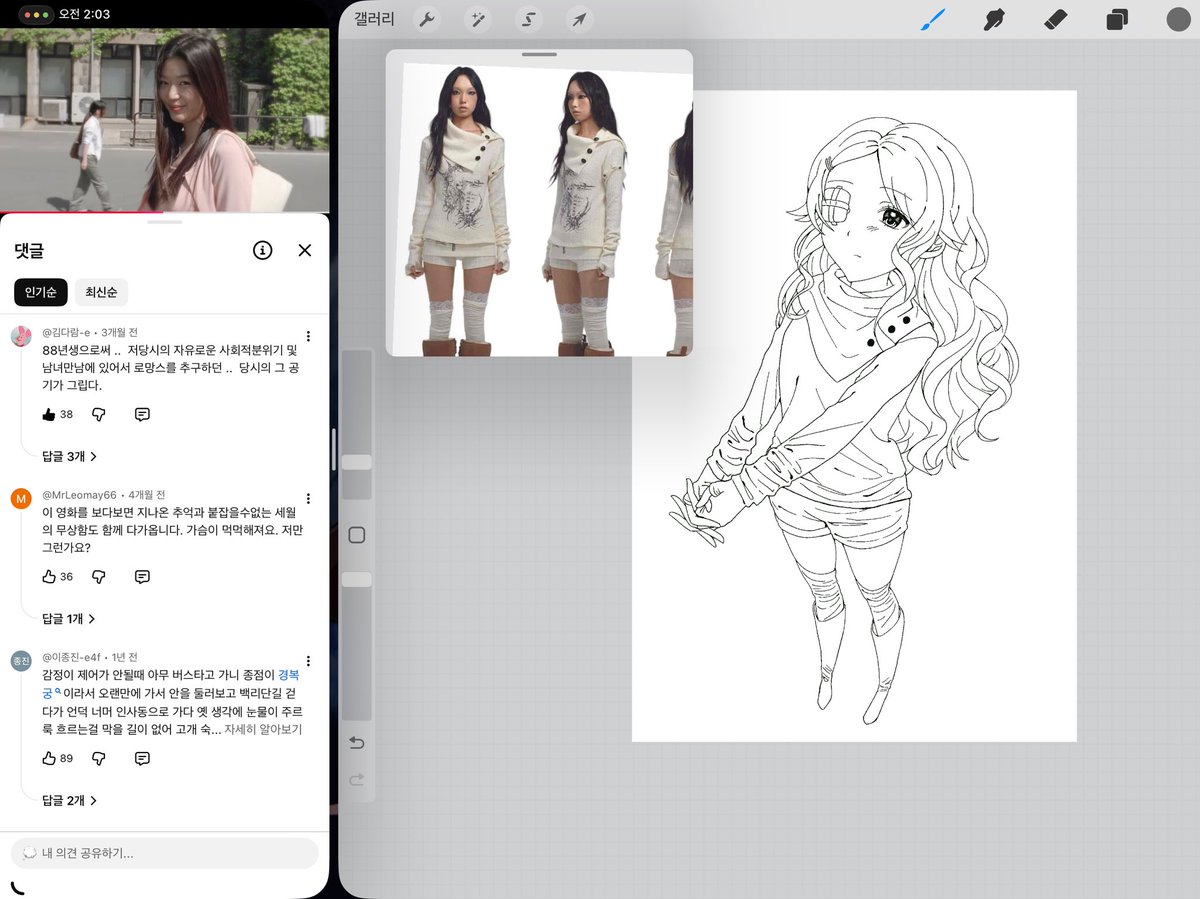
Task: Close the 댓글 comments panel
Action: pos(305,250)
